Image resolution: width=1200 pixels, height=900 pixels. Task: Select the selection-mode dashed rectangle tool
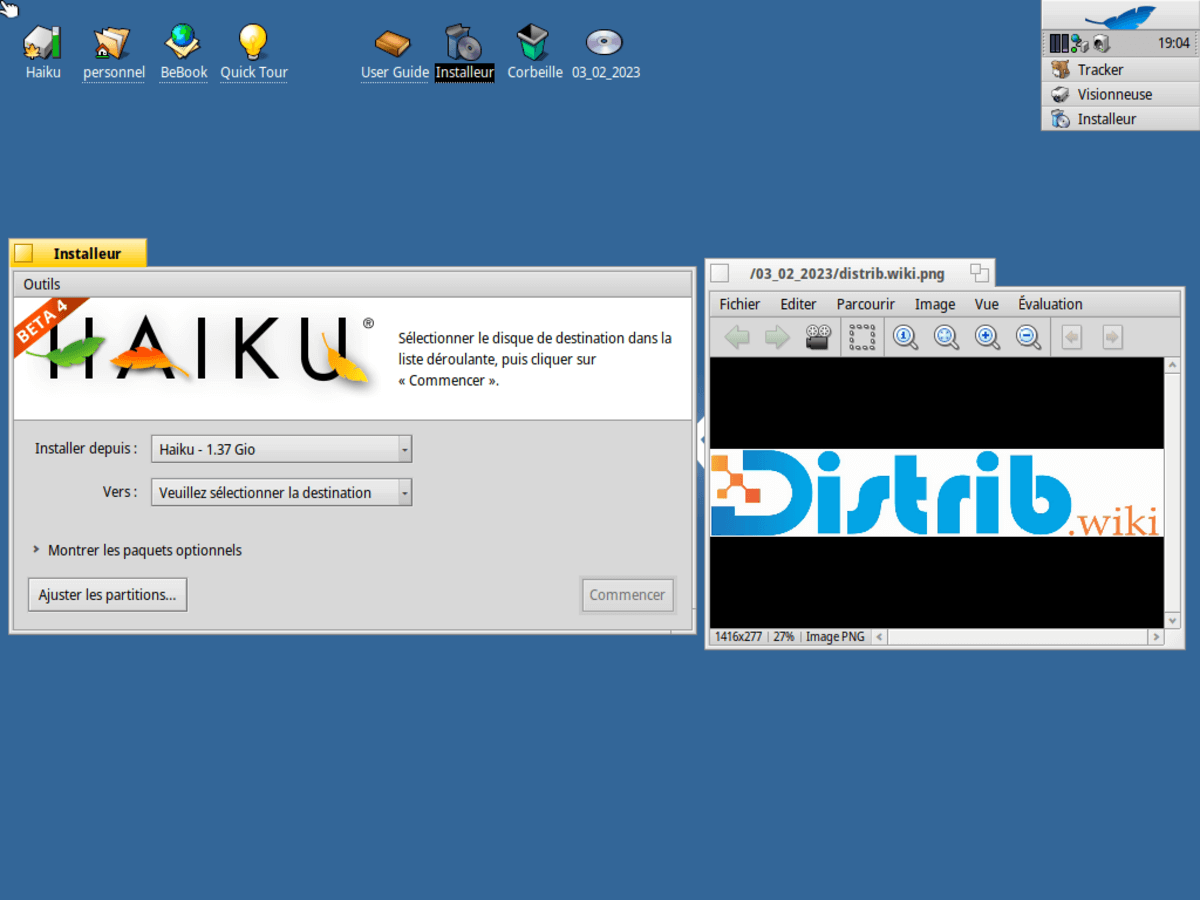(x=862, y=337)
